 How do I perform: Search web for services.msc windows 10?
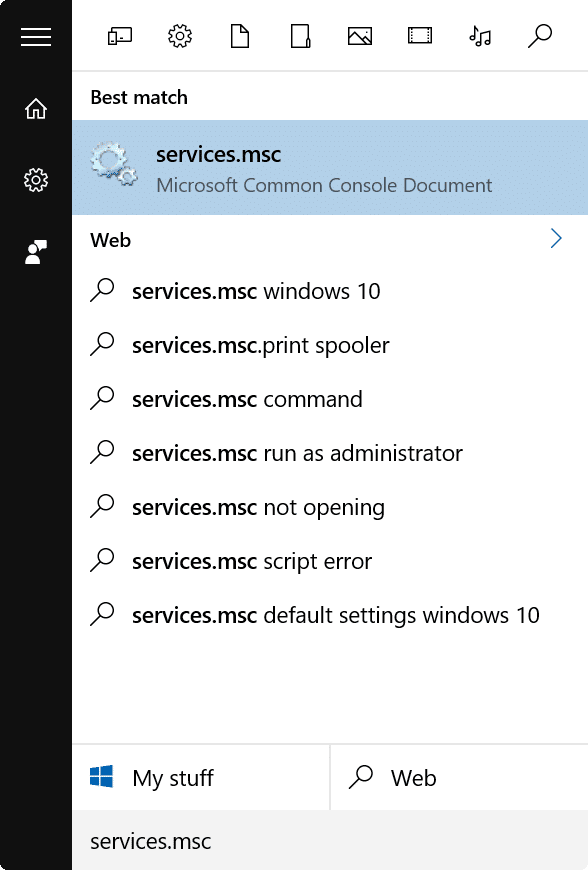click(x=330, y=291)
